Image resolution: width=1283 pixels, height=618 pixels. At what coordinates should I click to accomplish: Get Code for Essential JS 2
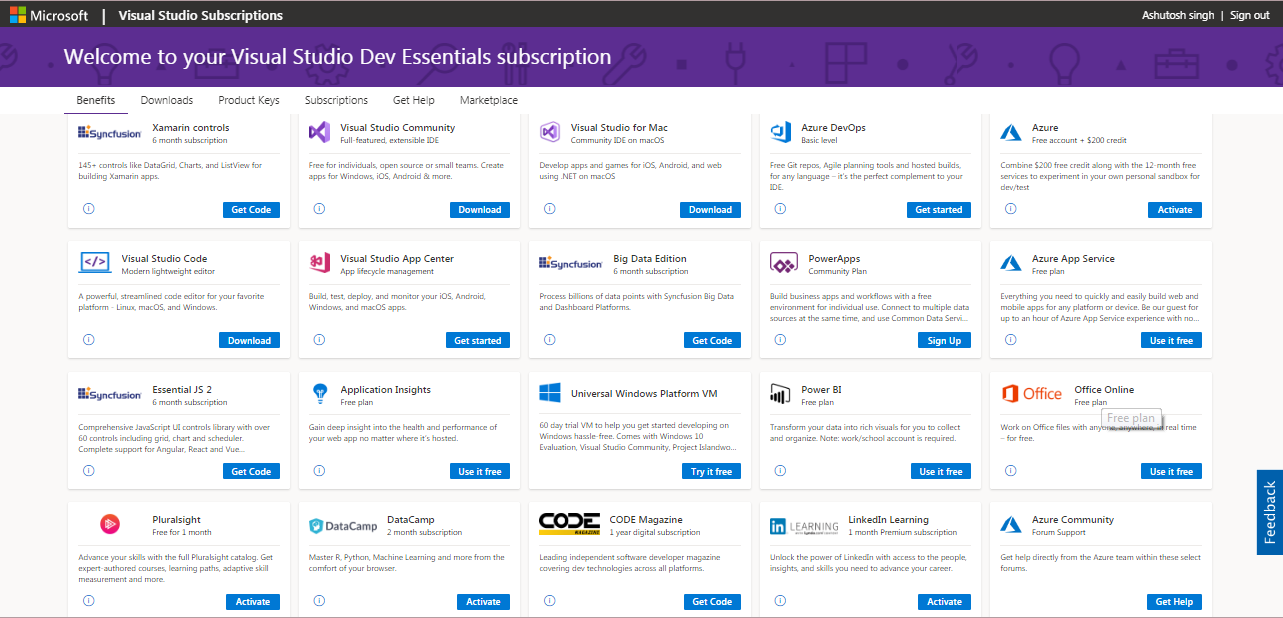coord(251,472)
